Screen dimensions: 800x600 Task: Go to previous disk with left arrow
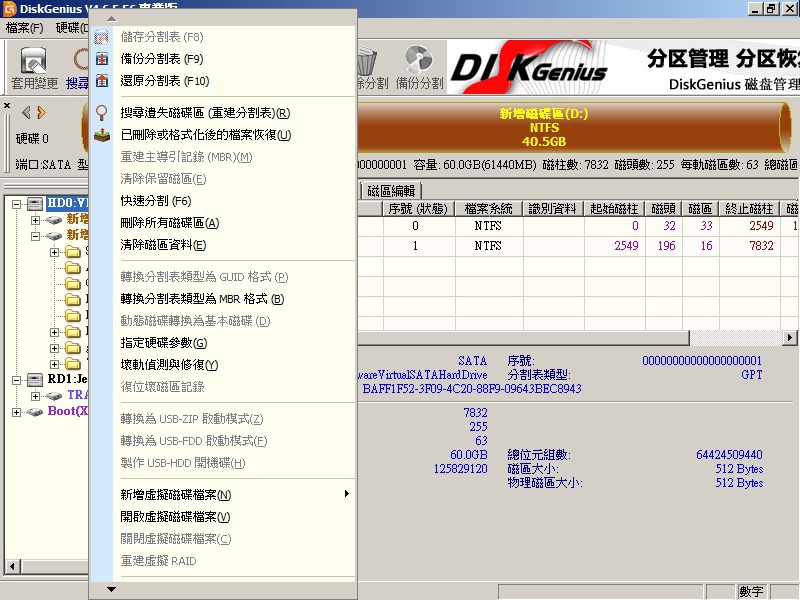pos(26,112)
